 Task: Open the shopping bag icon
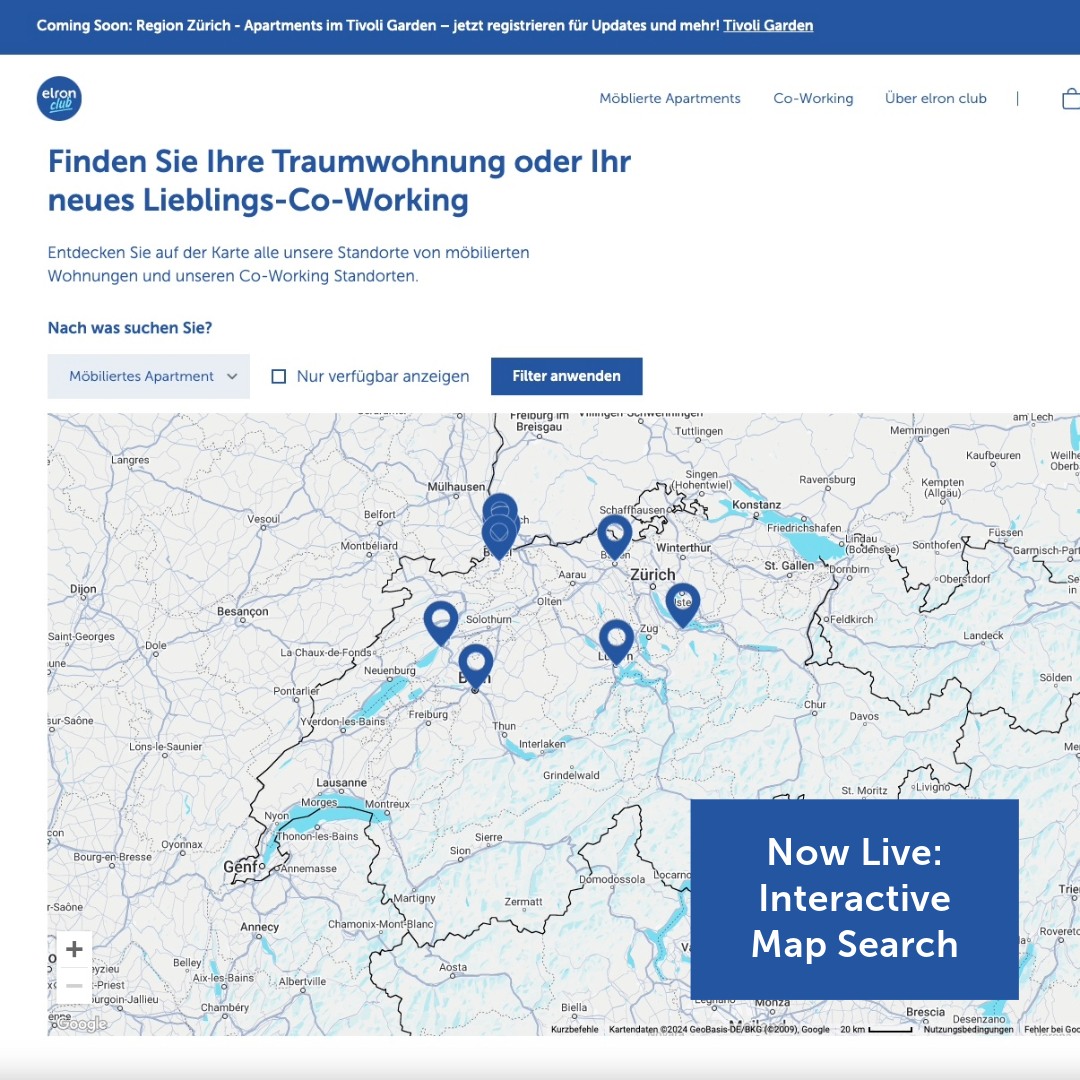pyautogui.click(x=1071, y=98)
